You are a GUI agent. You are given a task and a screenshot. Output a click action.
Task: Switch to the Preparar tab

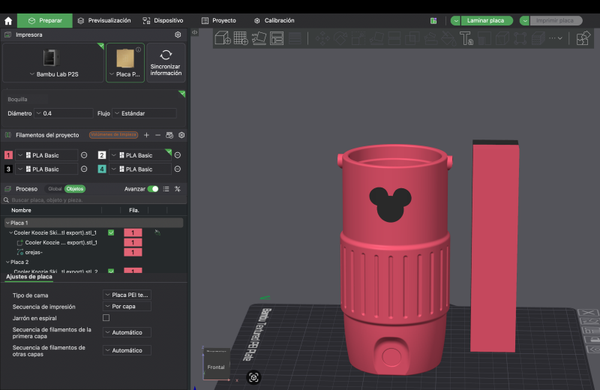coord(45,21)
